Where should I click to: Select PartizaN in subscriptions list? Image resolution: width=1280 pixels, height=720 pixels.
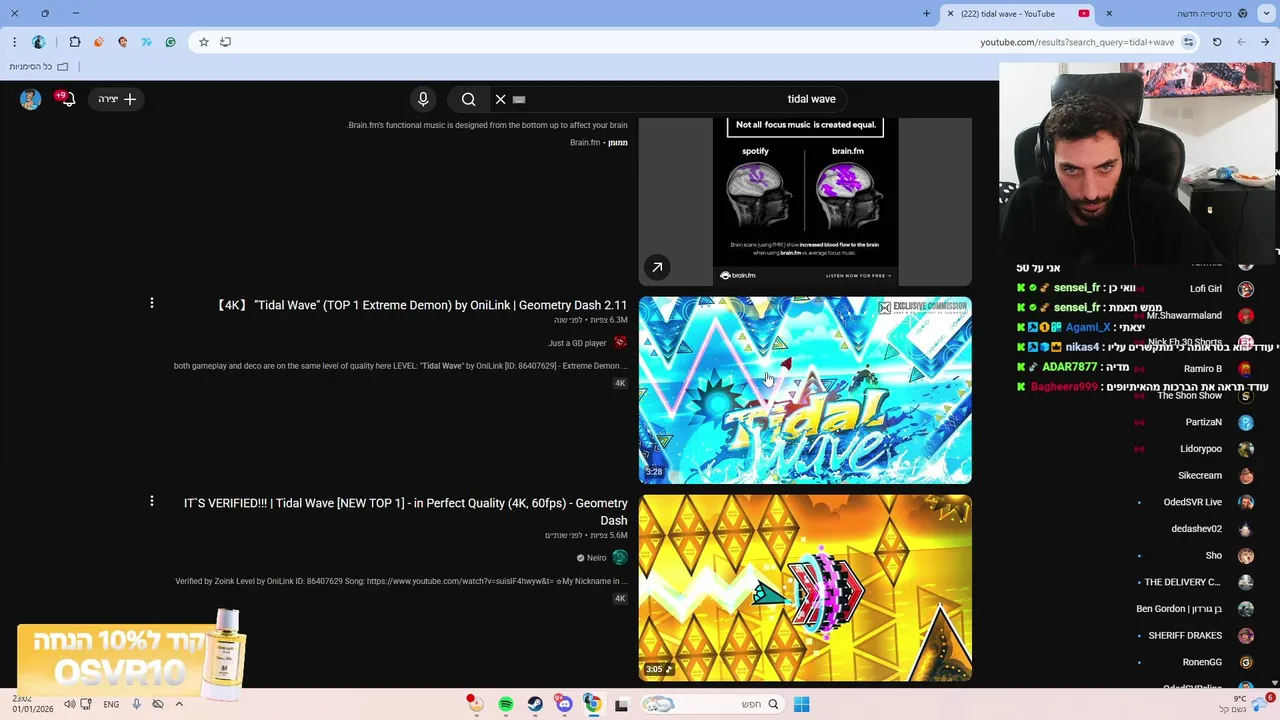(x=1204, y=423)
